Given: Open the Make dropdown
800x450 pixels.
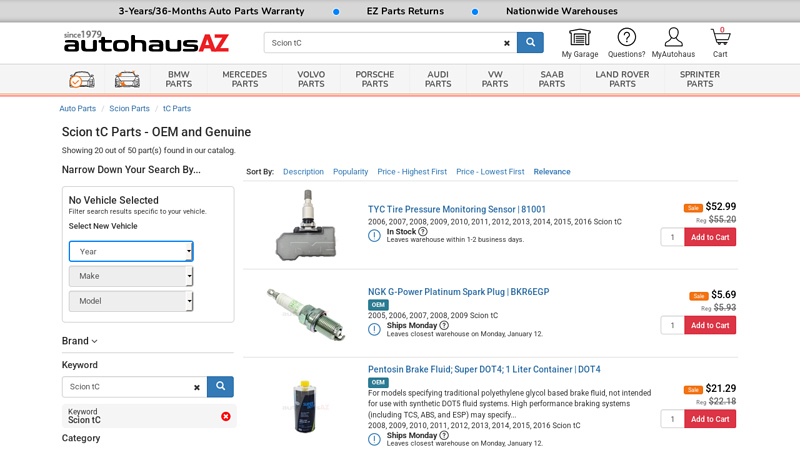Looking at the screenshot, I should [131, 276].
